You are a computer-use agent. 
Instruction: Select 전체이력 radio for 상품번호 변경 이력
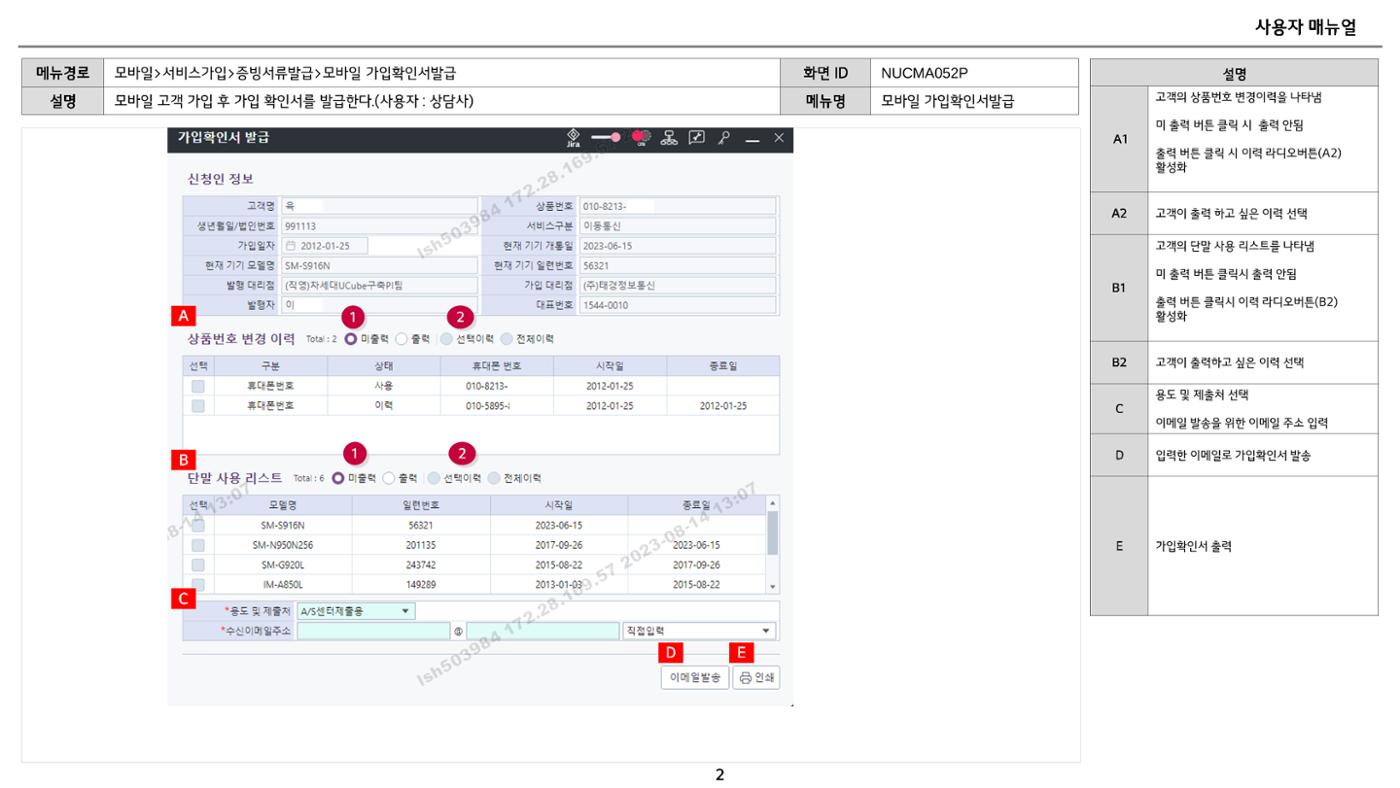pyautogui.click(x=506, y=339)
